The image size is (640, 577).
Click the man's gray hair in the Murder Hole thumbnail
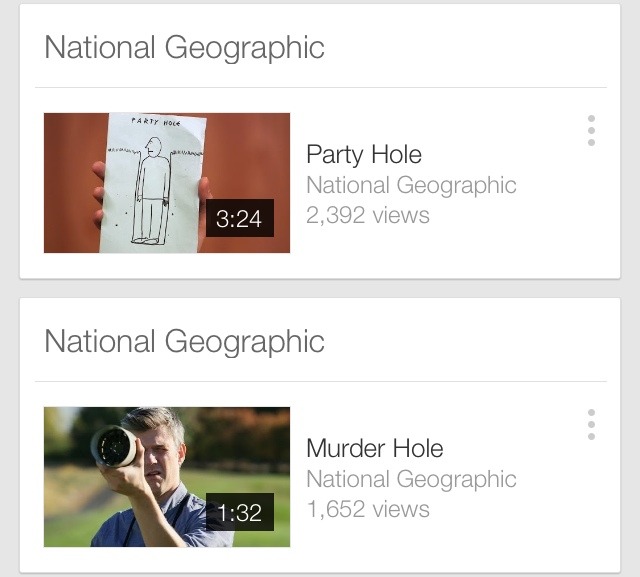click(x=157, y=422)
